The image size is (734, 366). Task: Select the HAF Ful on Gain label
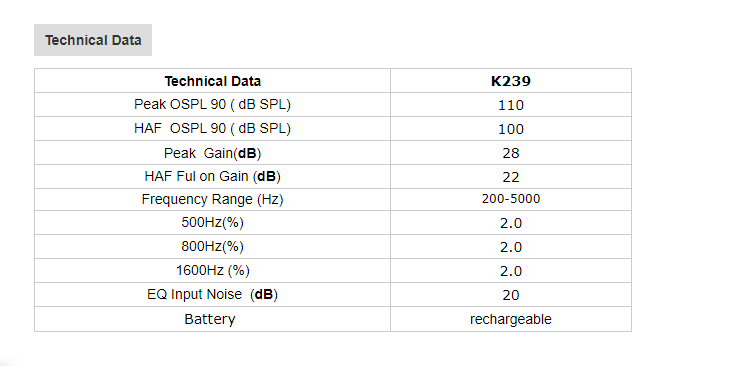coord(213,176)
